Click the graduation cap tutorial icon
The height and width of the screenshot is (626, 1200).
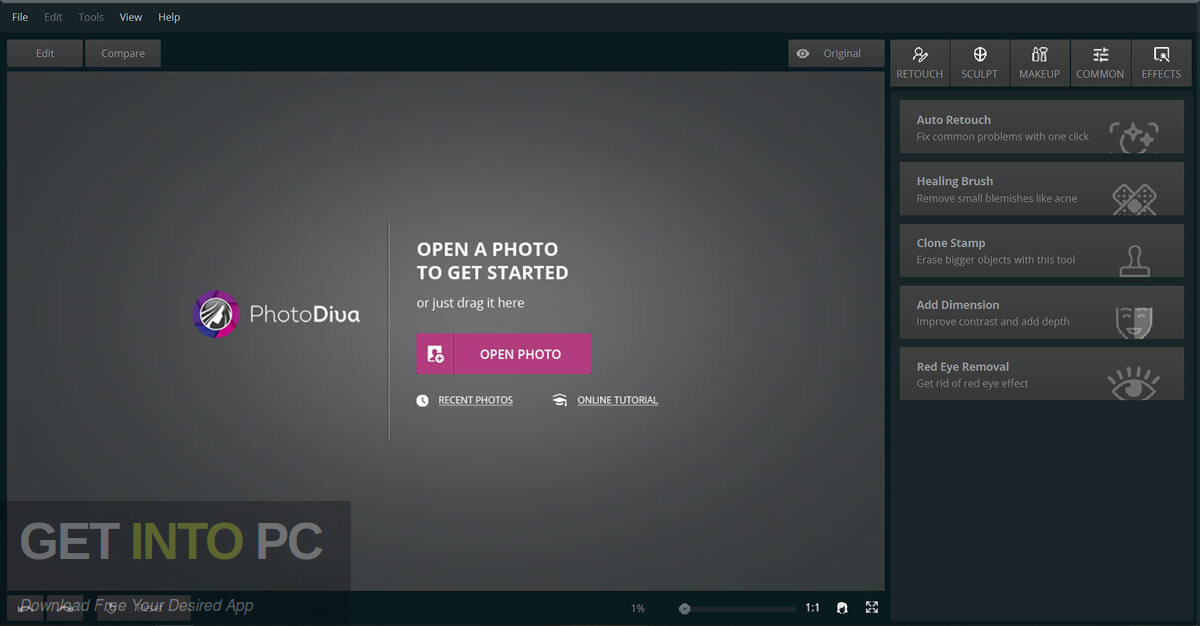coord(559,400)
